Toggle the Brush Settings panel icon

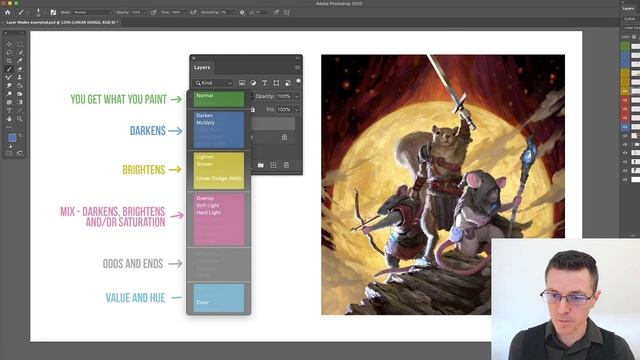[x=53, y=12]
